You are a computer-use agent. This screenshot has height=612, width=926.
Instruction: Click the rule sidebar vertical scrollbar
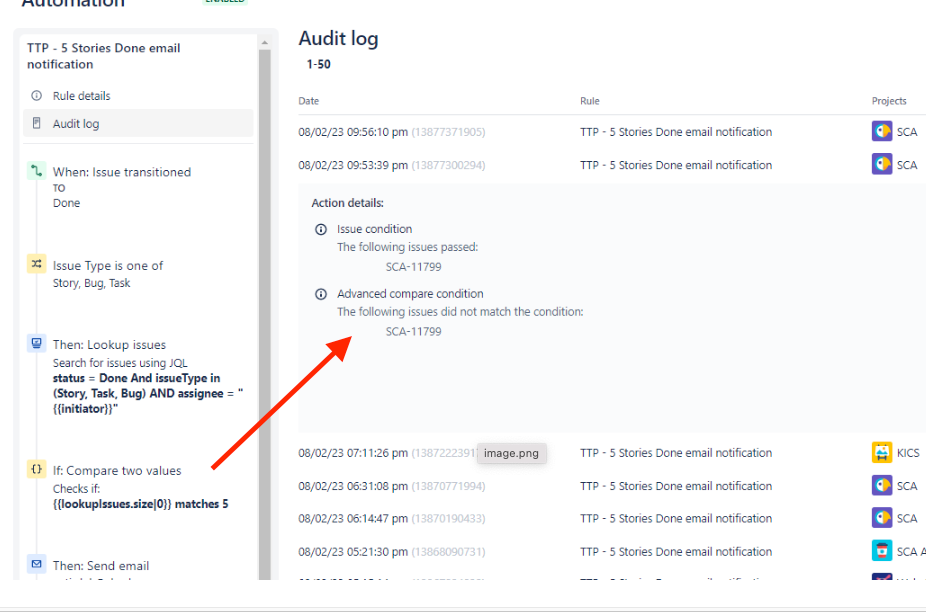pyautogui.click(x=265, y=313)
